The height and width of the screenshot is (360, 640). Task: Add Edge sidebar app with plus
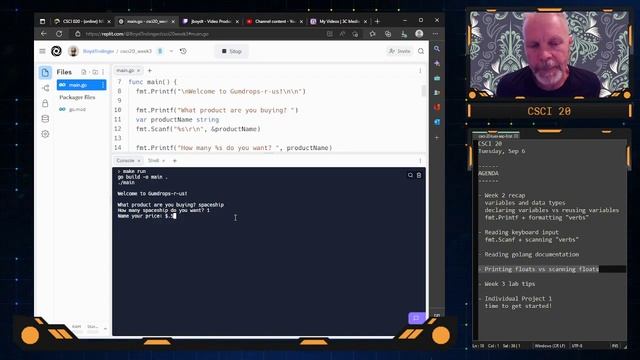click(437, 138)
